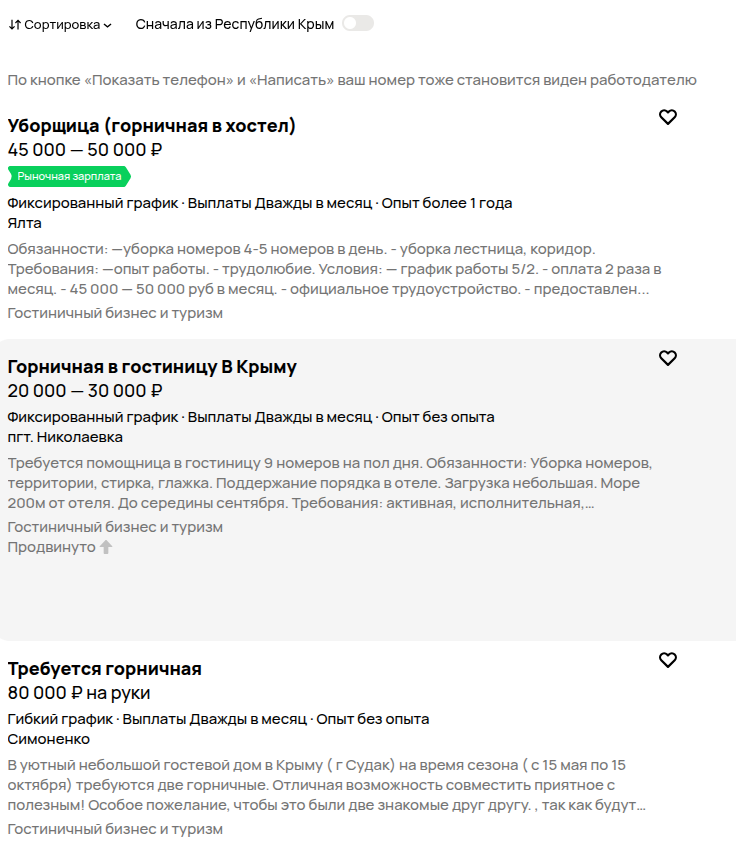Image resolution: width=736 pixels, height=854 pixels.
Task: Open the Горничная в гостиницу В Крыму listing
Action: 152,367
